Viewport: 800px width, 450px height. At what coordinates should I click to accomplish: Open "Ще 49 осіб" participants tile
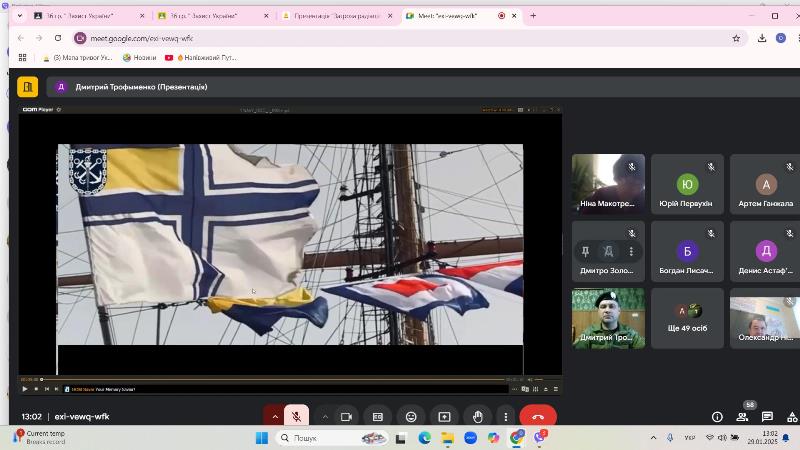click(687, 319)
